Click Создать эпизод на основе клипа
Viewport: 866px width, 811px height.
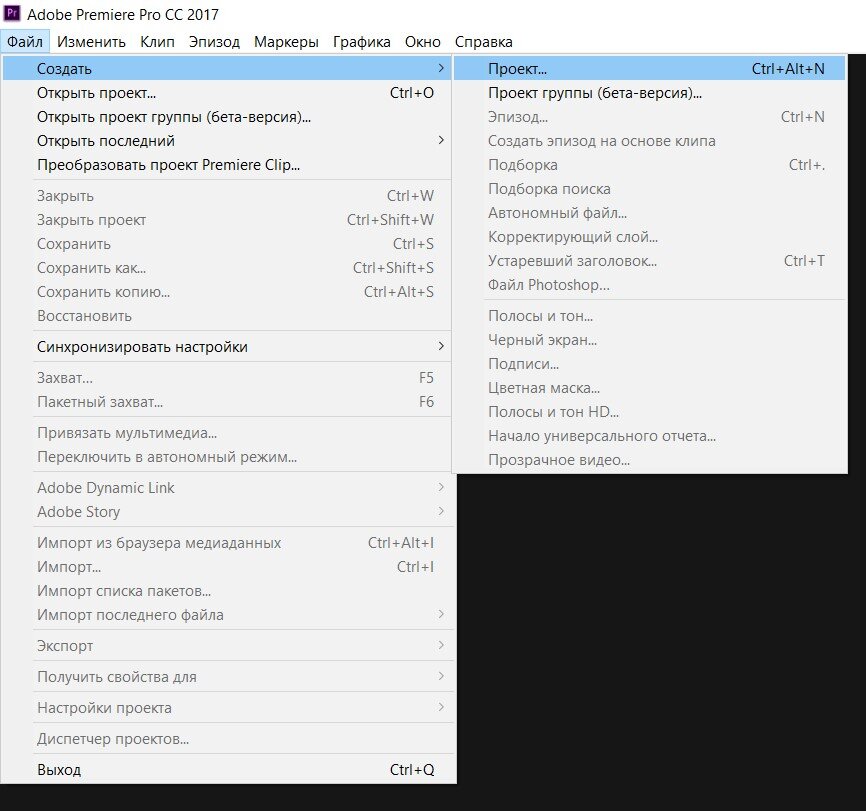tap(650, 141)
